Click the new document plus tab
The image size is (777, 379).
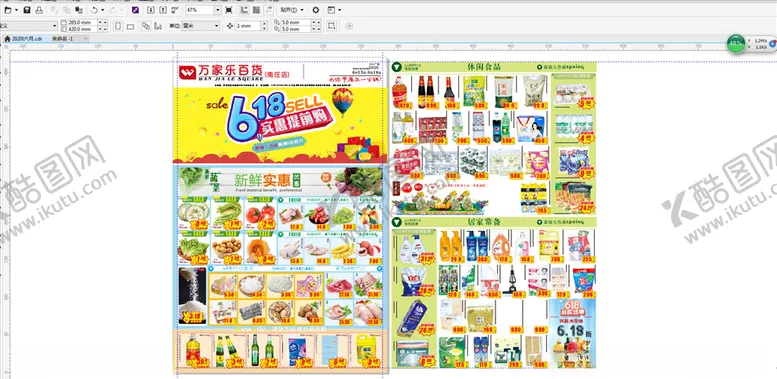click(86, 39)
